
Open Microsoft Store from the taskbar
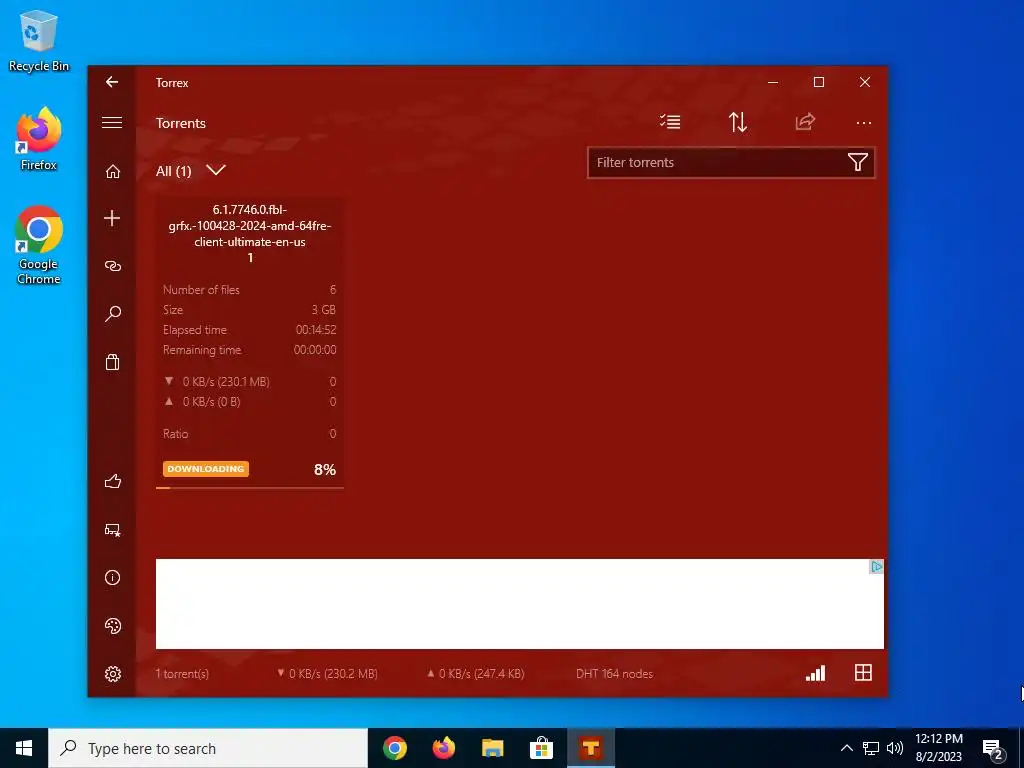click(x=541, y=748)
